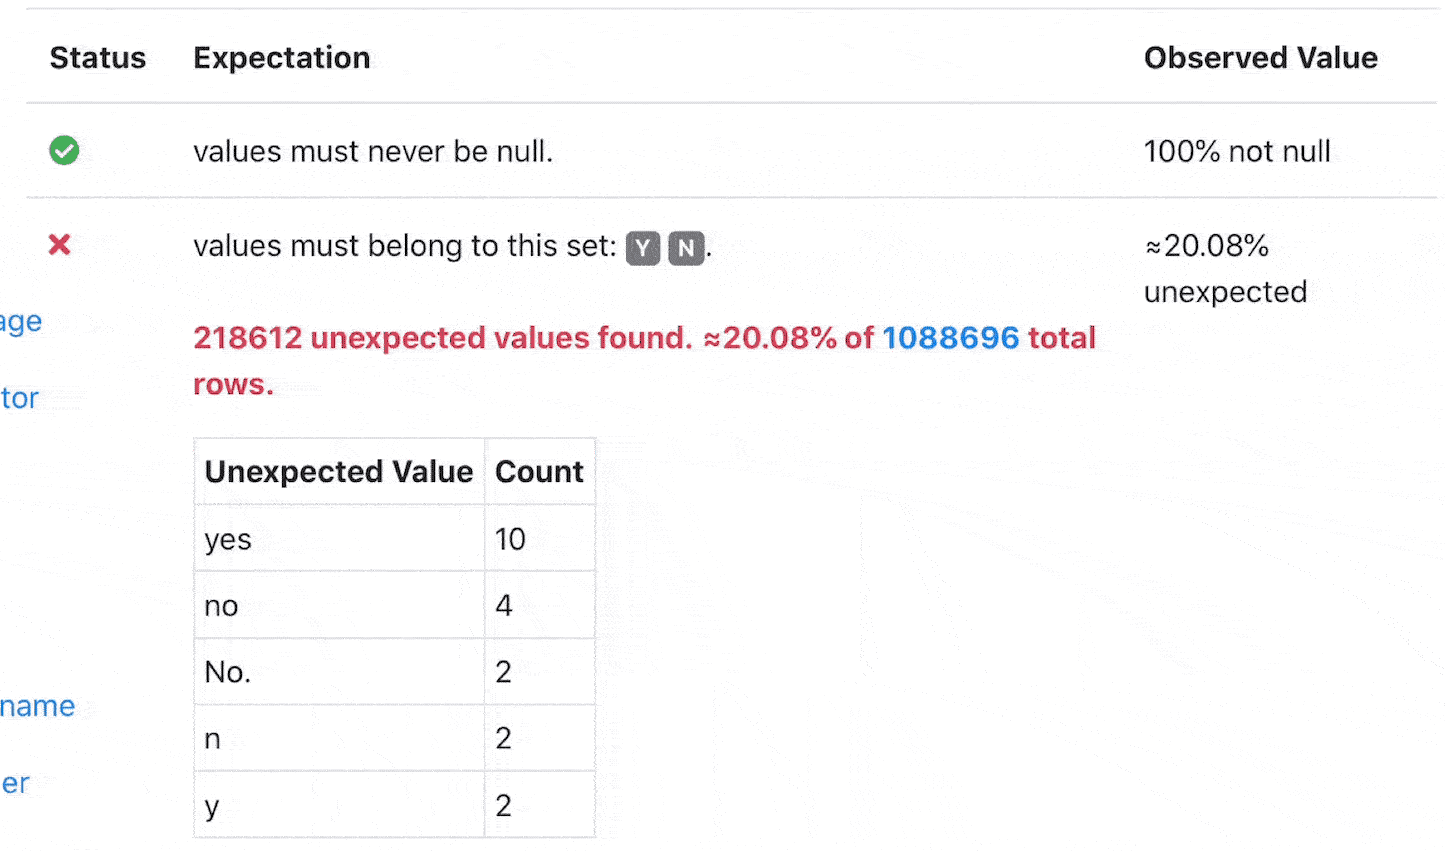Image resolution: width=1445 pixels, height=851 pixels.
Task: Open the partially visible 'name' sidebar link
Action: (38, 707)
